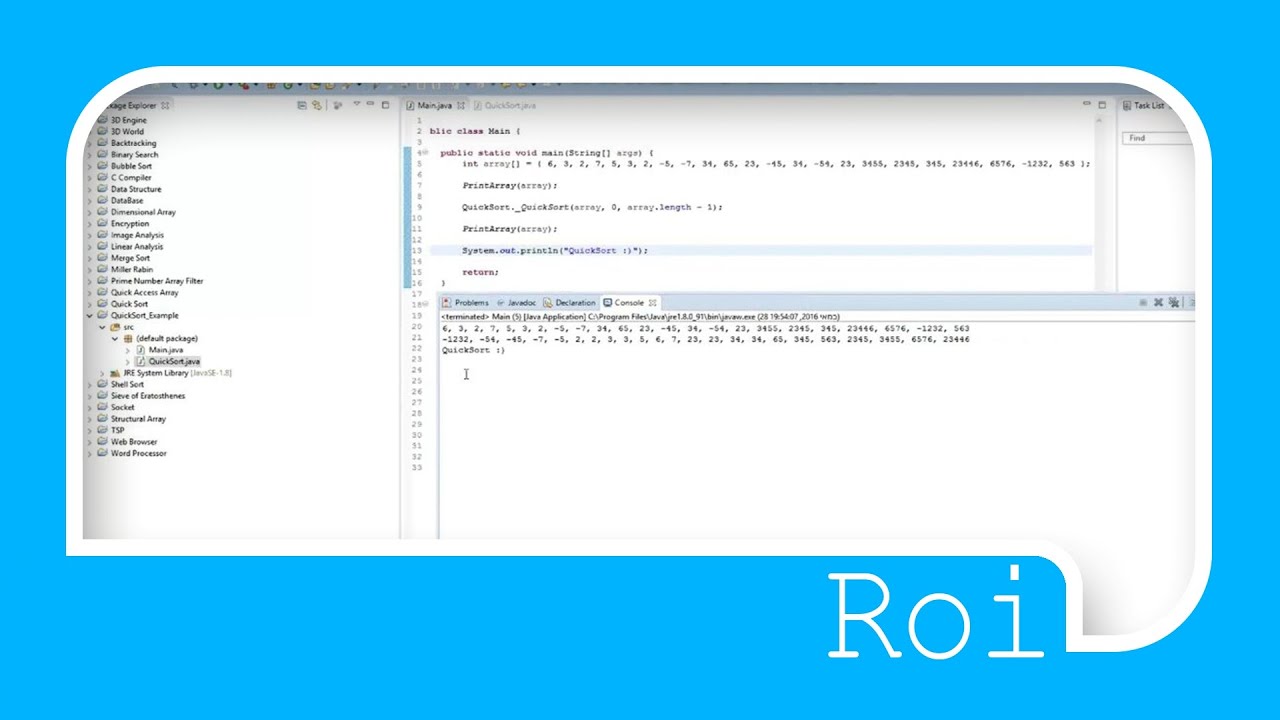Viewport: 1280px width, 720px height.
Task: Select Quick Access Array project
Action: [145, 292]
